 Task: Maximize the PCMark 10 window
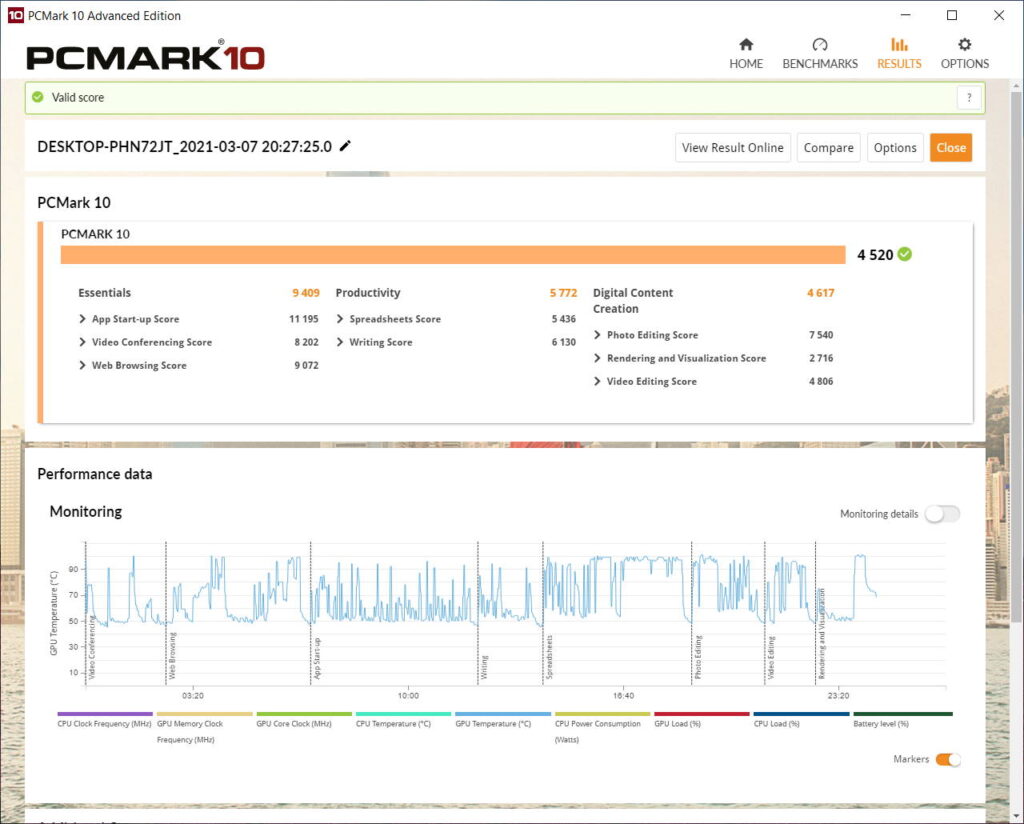[952, 15]
